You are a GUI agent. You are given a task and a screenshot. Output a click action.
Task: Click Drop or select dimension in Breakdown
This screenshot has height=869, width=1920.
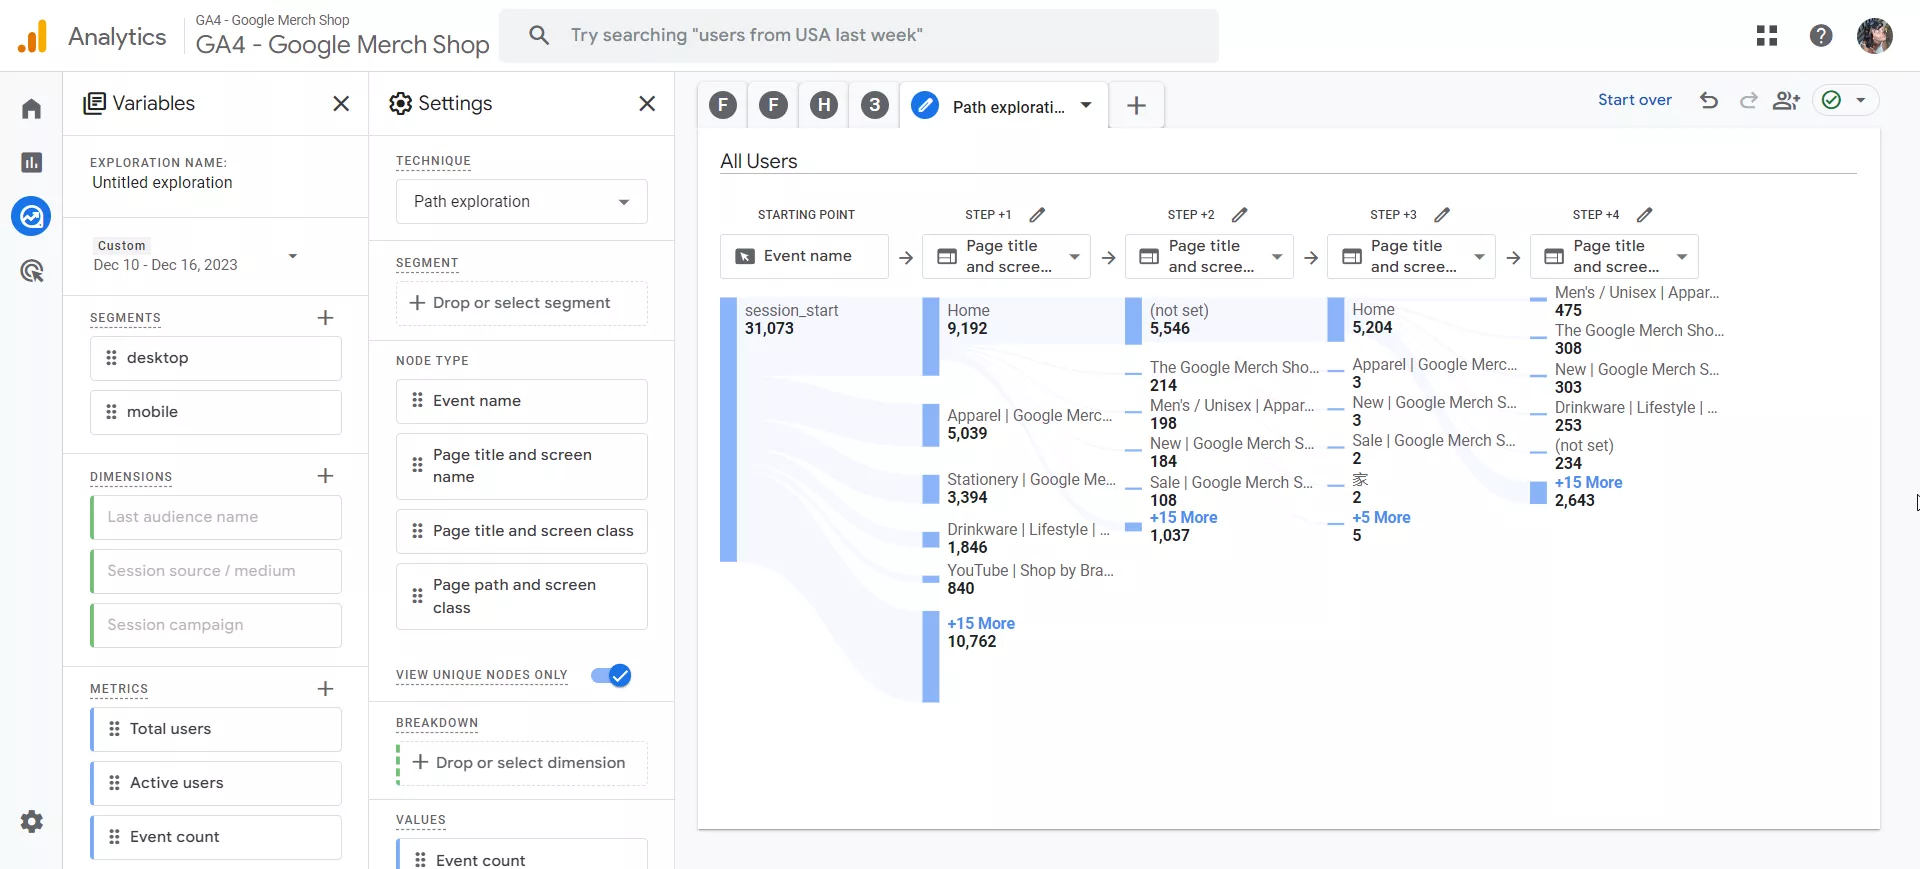pyautogui.click(x=522, y=763)
